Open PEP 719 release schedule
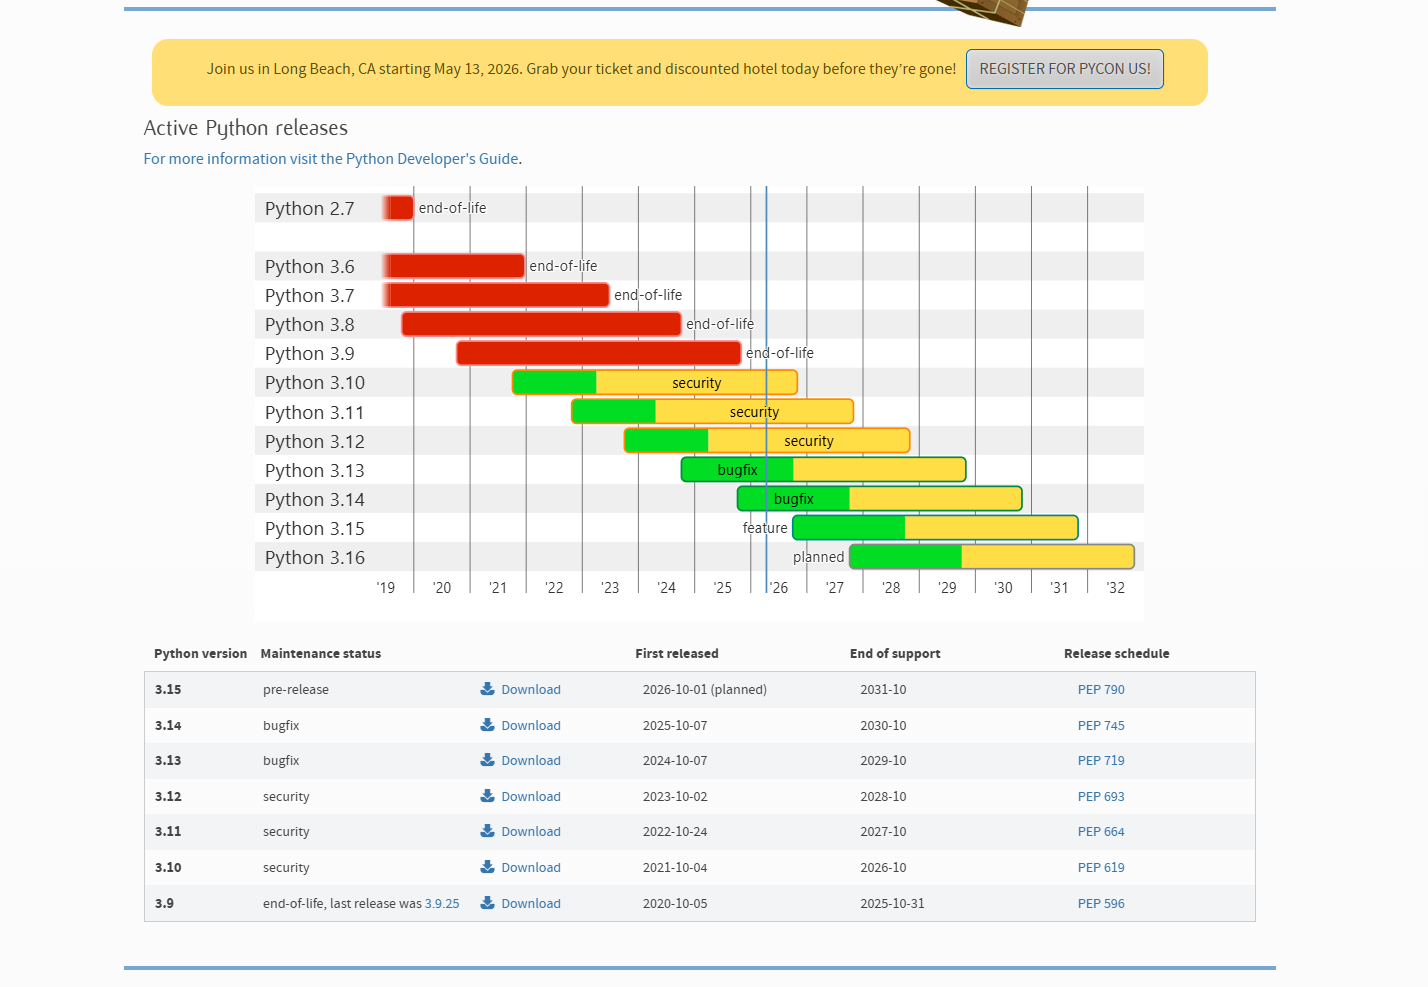 click(1101, 761)
